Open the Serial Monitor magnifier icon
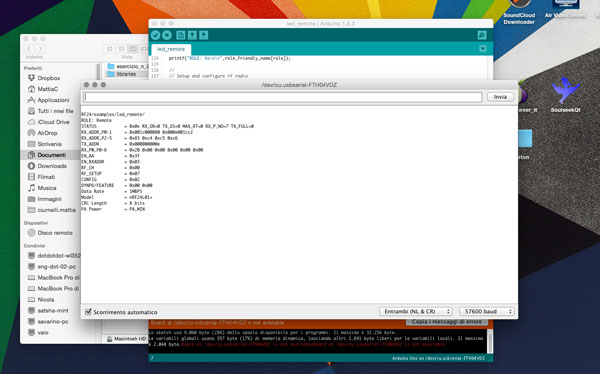The width and height of the screenshot is (600, 374). pyautogui.click(x=482, y=35)
